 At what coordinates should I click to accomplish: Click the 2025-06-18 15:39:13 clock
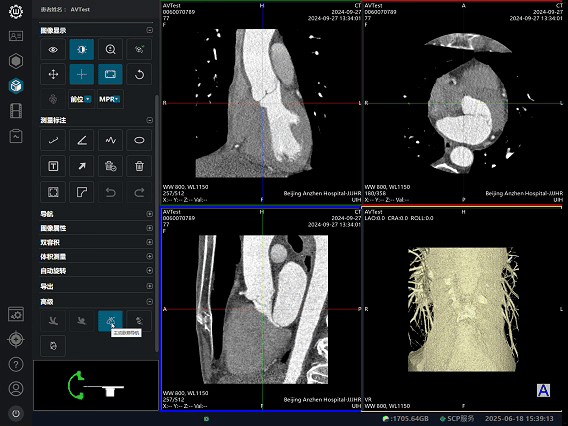519,419
